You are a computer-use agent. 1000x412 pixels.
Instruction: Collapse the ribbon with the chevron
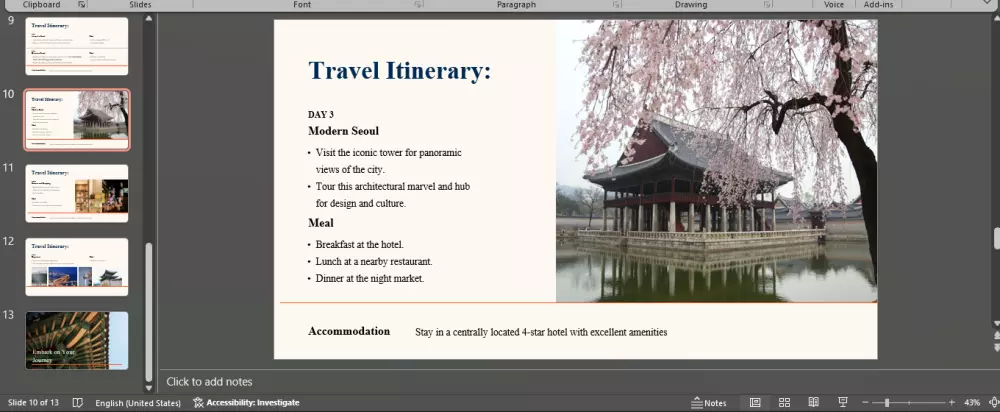tap(987, 4)
